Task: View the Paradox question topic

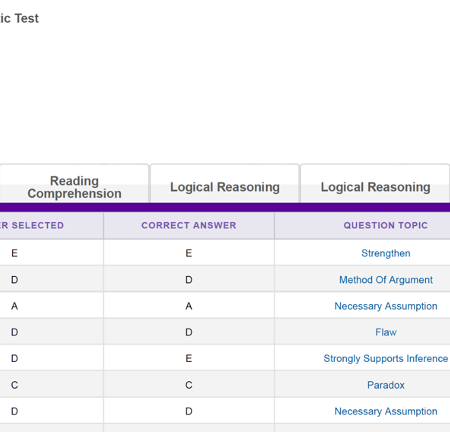Action: (386, 385)
